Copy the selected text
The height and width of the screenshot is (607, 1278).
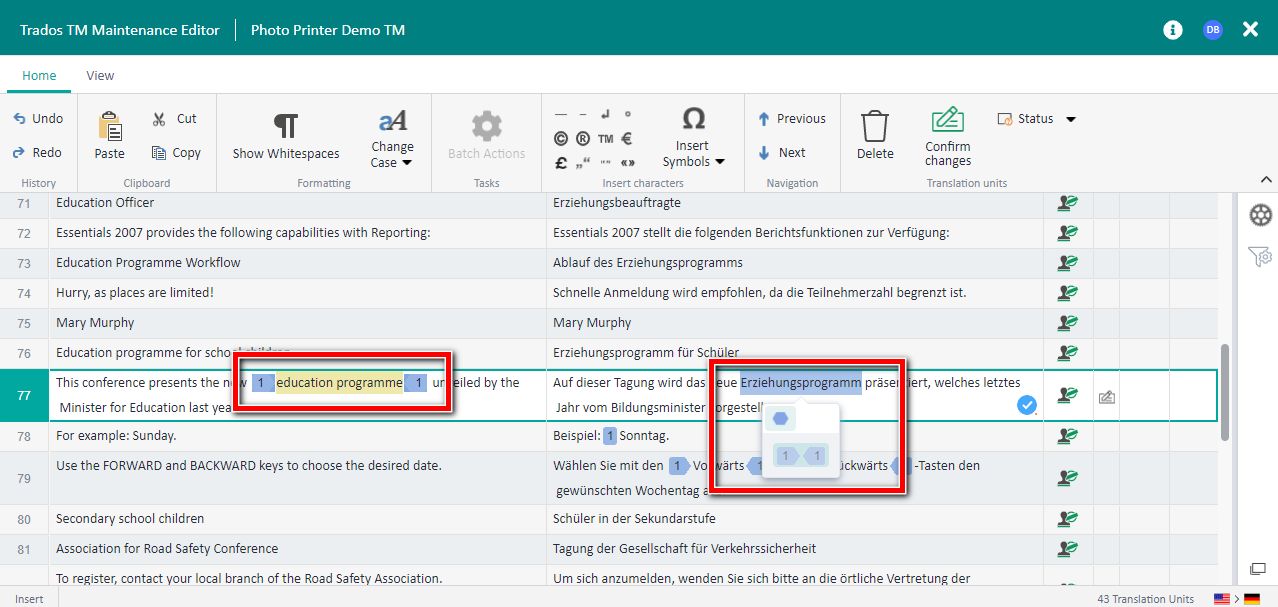[176, 152]
